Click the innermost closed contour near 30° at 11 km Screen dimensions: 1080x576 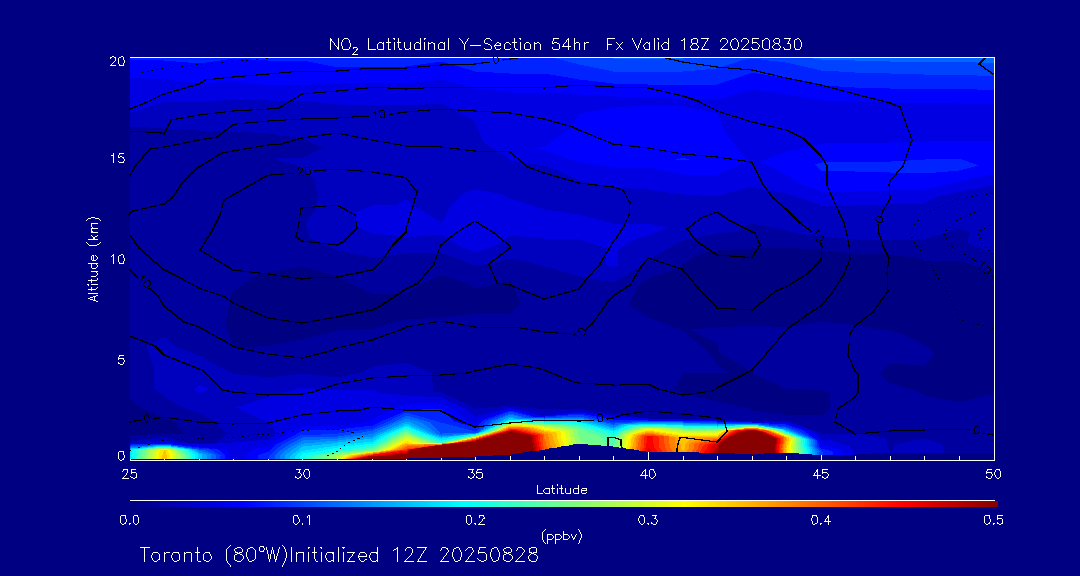pyautogui.click(x=326, y=225)
